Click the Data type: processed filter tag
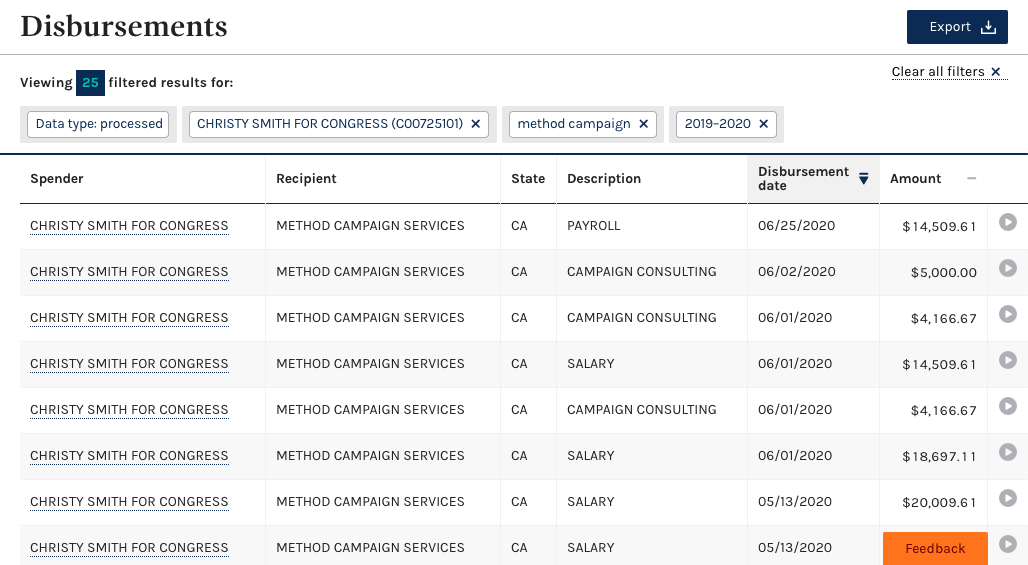 (99, 124)
